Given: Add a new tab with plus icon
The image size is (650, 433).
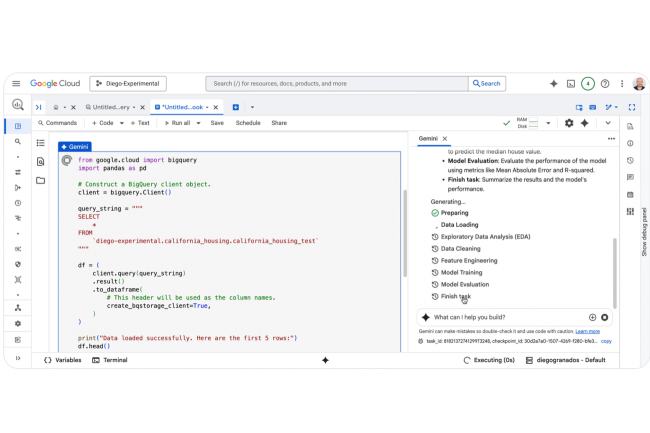Looking at the screenshot, I should (x=235, y=107).
